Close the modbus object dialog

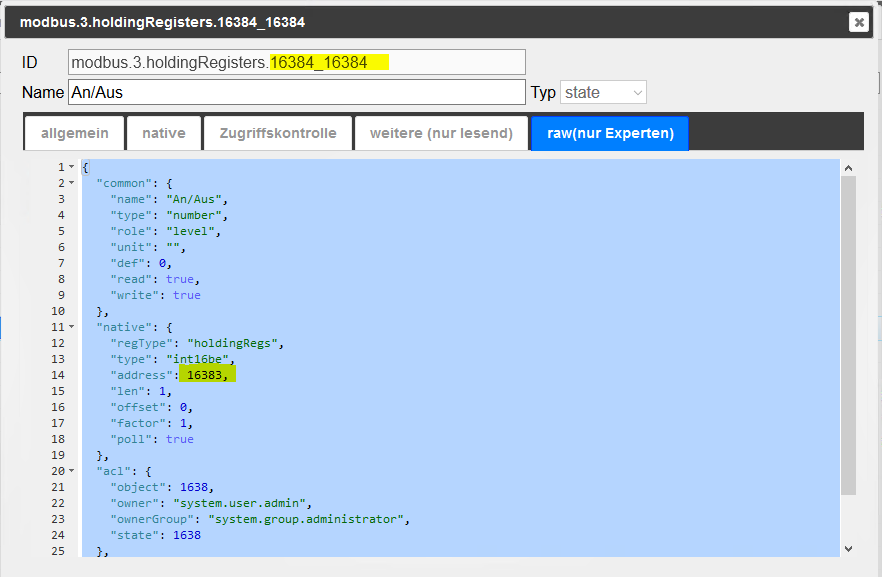pyautogui.click(x=858, y=22)
